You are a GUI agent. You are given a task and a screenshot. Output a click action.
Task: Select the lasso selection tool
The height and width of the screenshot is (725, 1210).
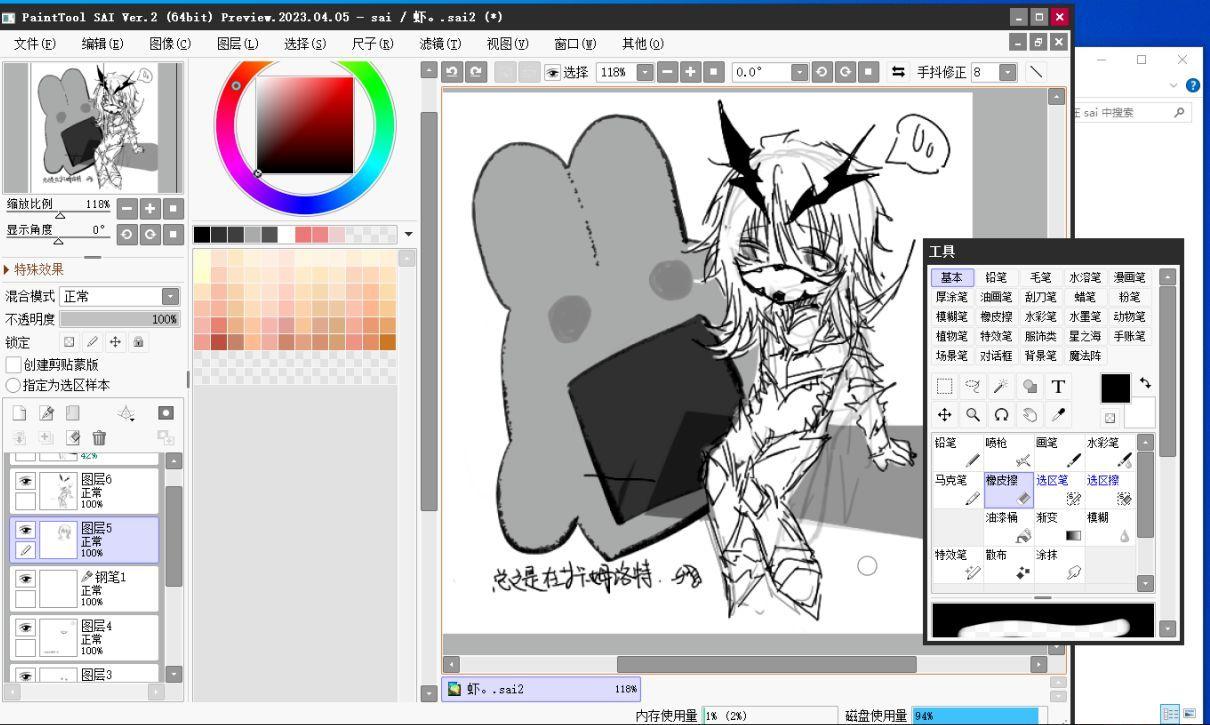tap(973, 387)
